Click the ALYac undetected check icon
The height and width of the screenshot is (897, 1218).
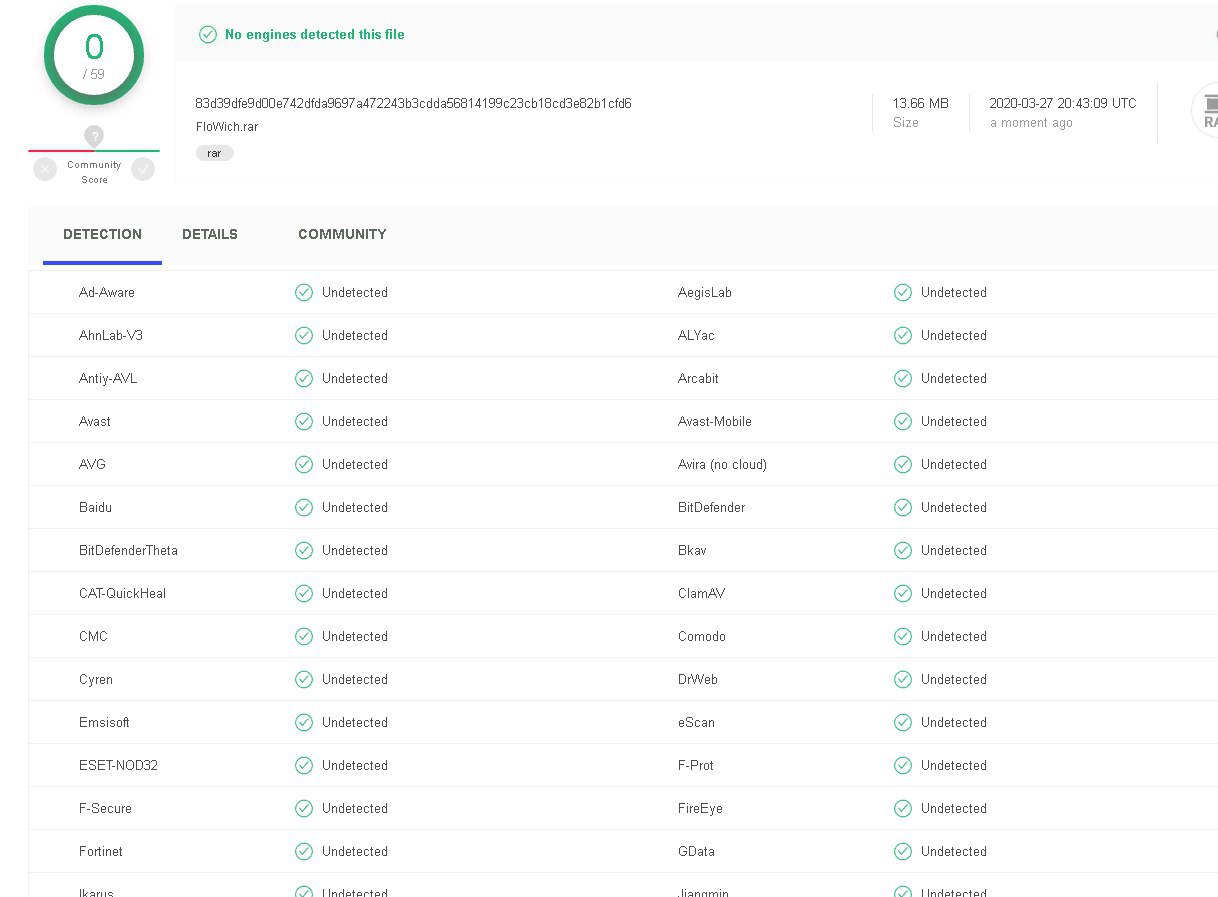[x=903, y=335]
